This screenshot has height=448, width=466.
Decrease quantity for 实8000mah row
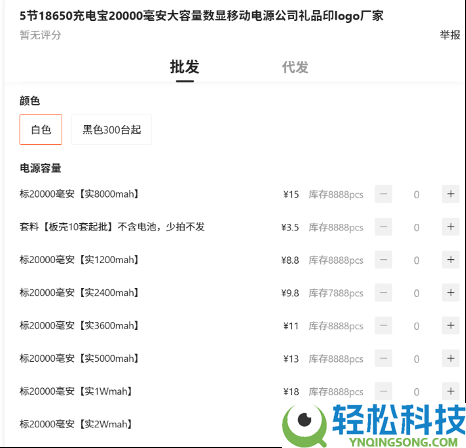(383, 194)
